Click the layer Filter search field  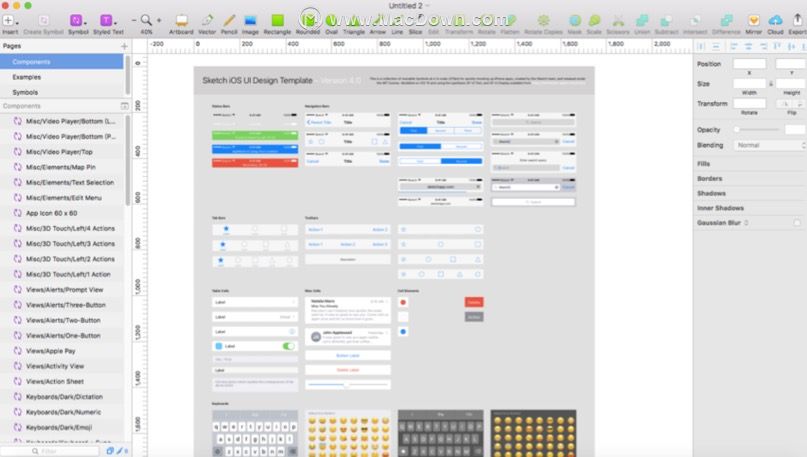pyautogui.click(x=51, y=451)
